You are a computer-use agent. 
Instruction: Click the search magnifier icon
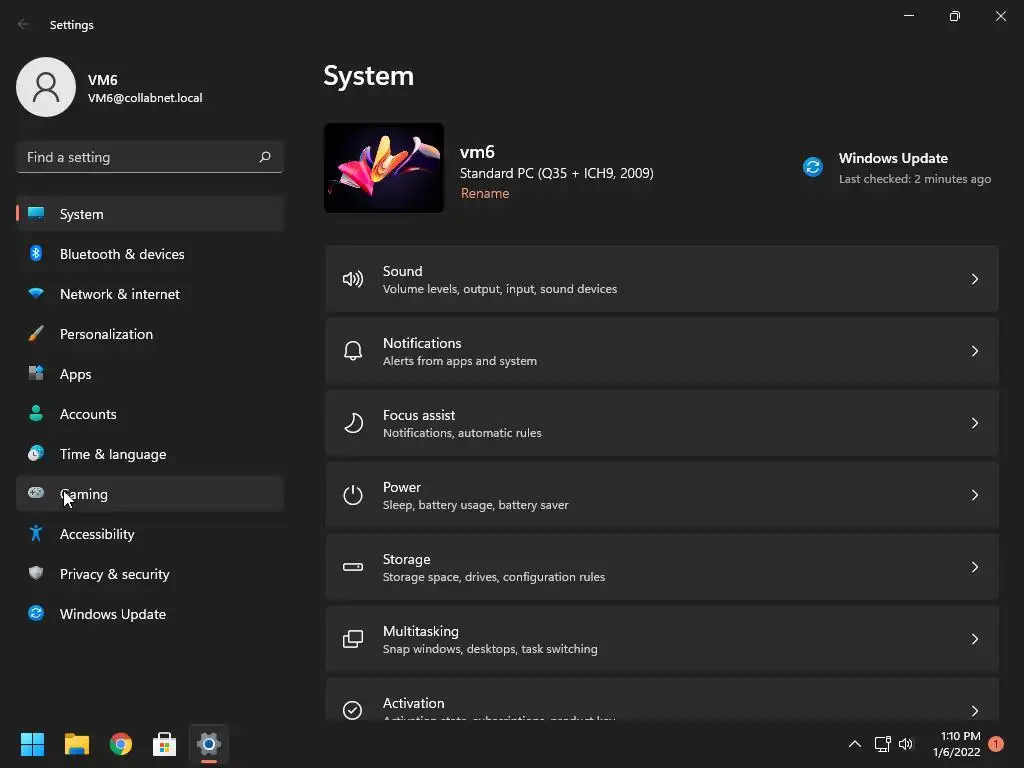[264, 157]
